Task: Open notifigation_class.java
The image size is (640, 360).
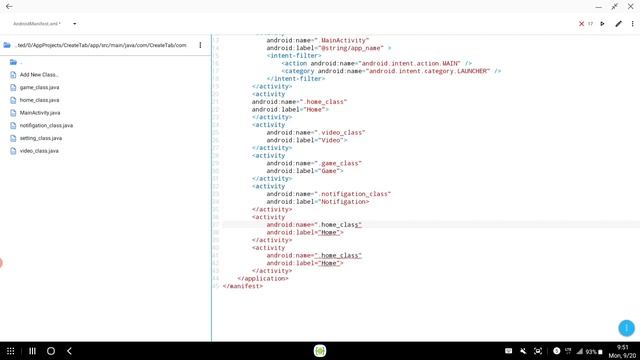Action: 46,125
